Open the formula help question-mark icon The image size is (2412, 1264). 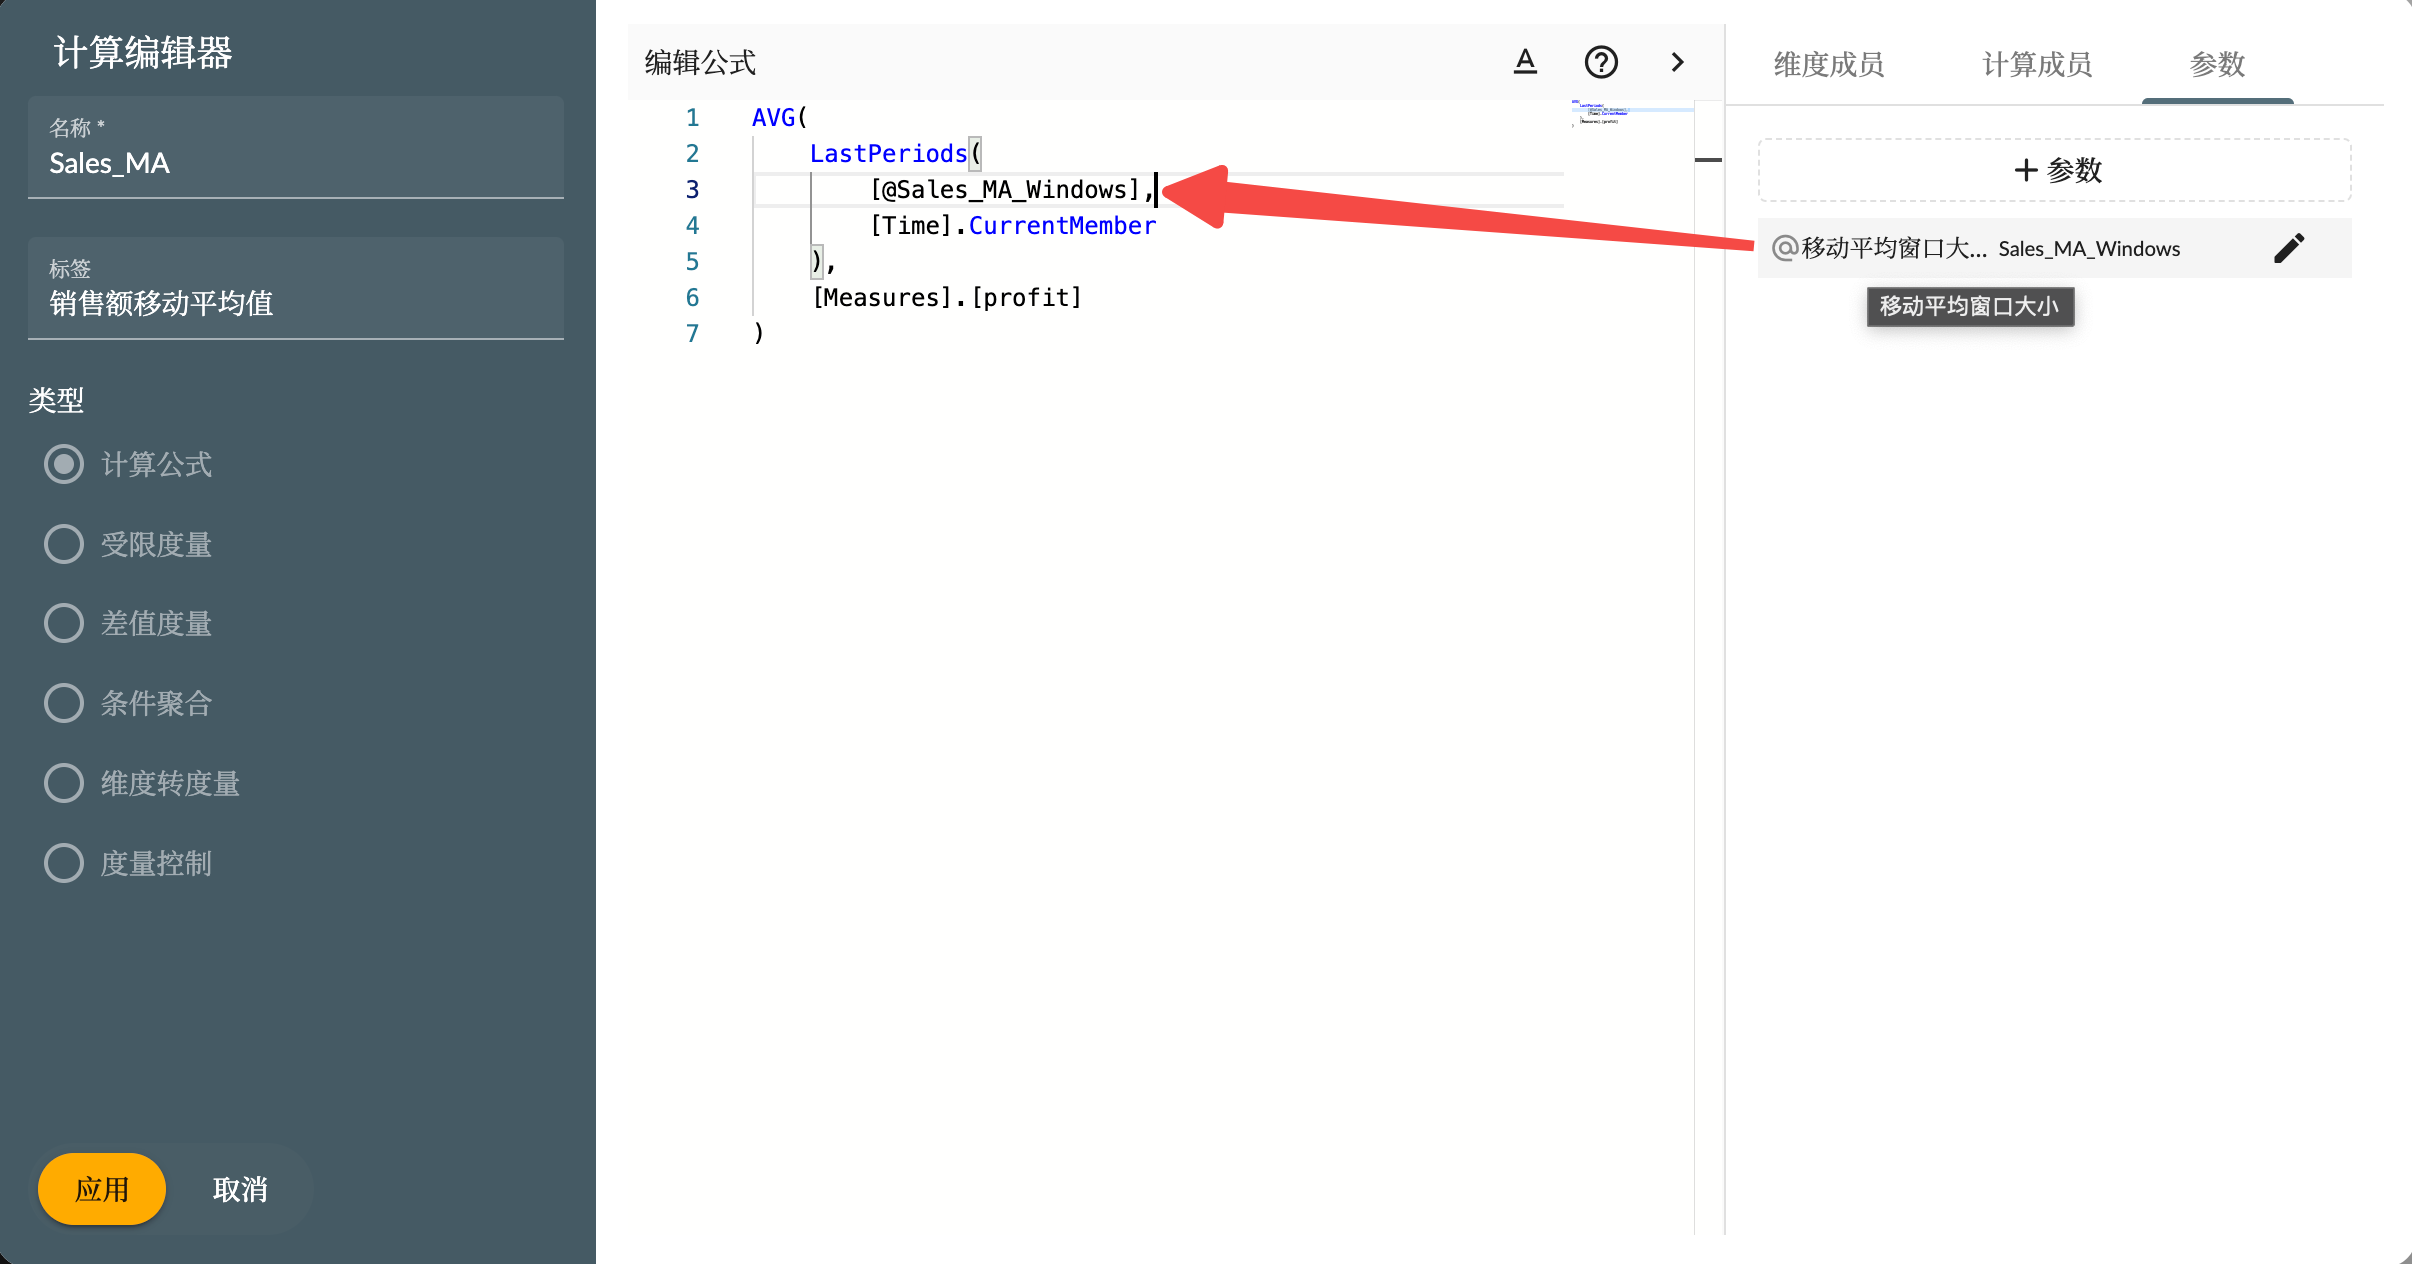[1601, 62]
